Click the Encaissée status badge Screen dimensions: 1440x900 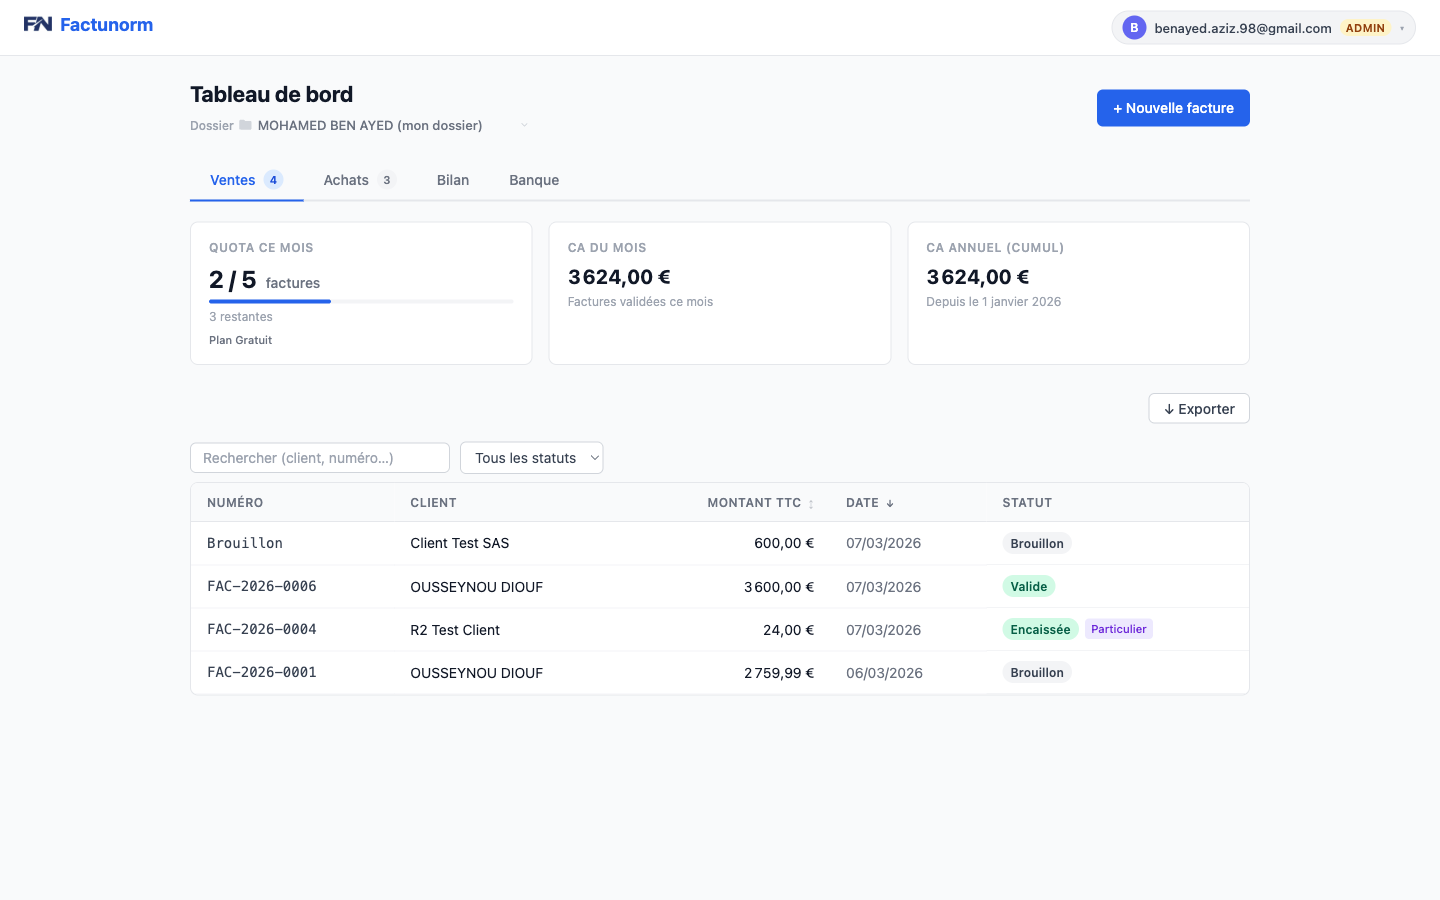pos(1039,629)
